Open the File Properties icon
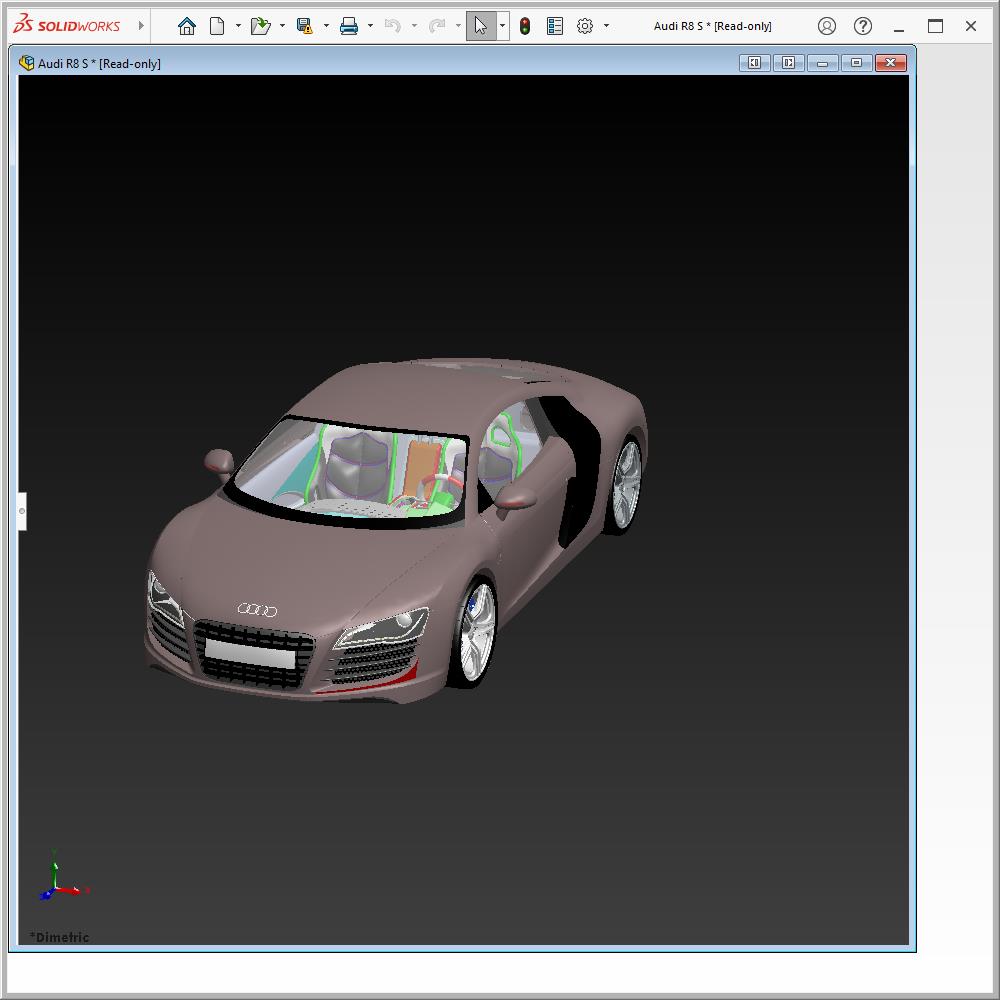The height and width of the screenshot is (1000, 1000). tap(555, 26)
